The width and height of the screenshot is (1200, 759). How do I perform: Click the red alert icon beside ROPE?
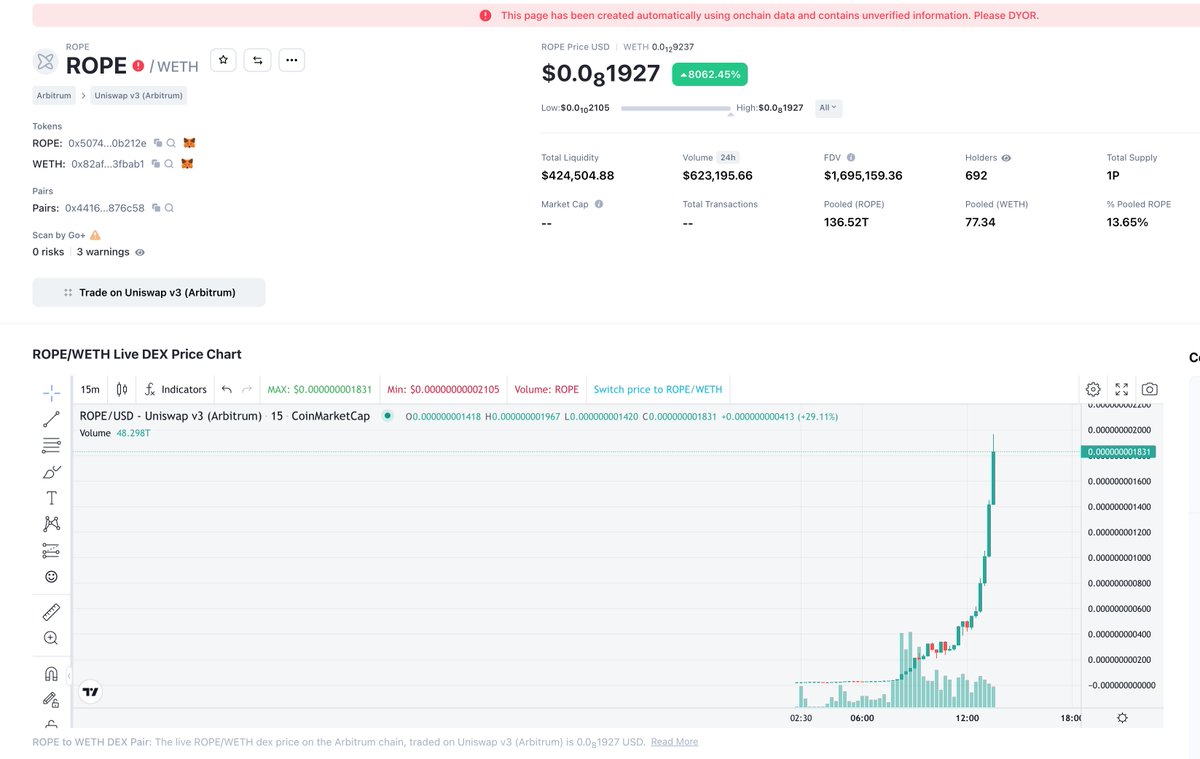pyautogui.click(x=138, y=66)
